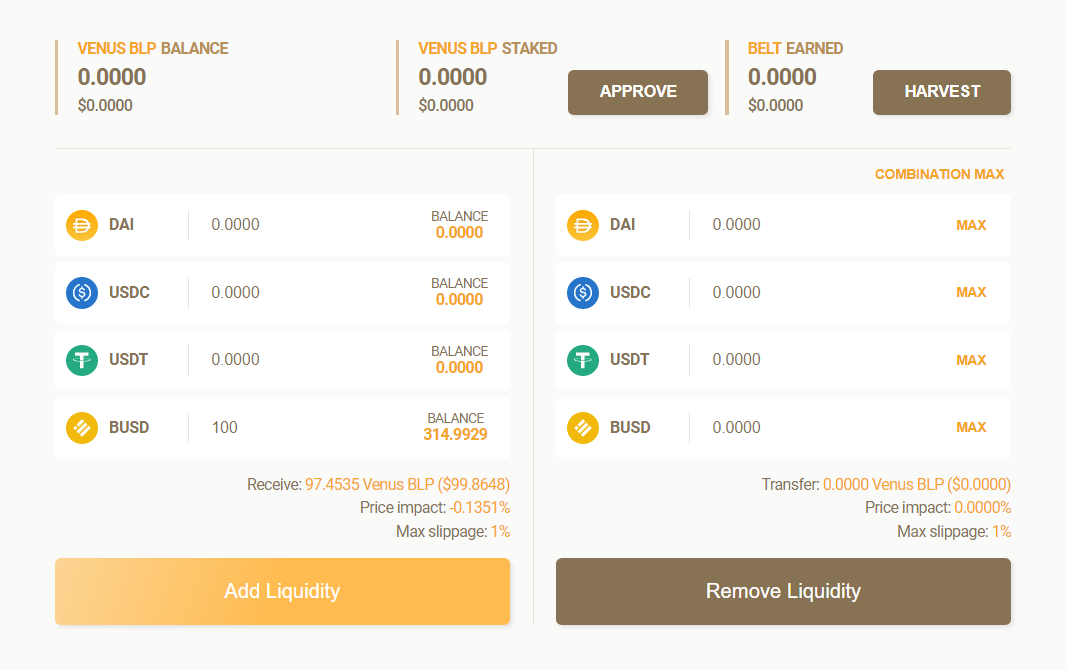Click the USDT icon in Add Liquidity panel

click(82, 360)
